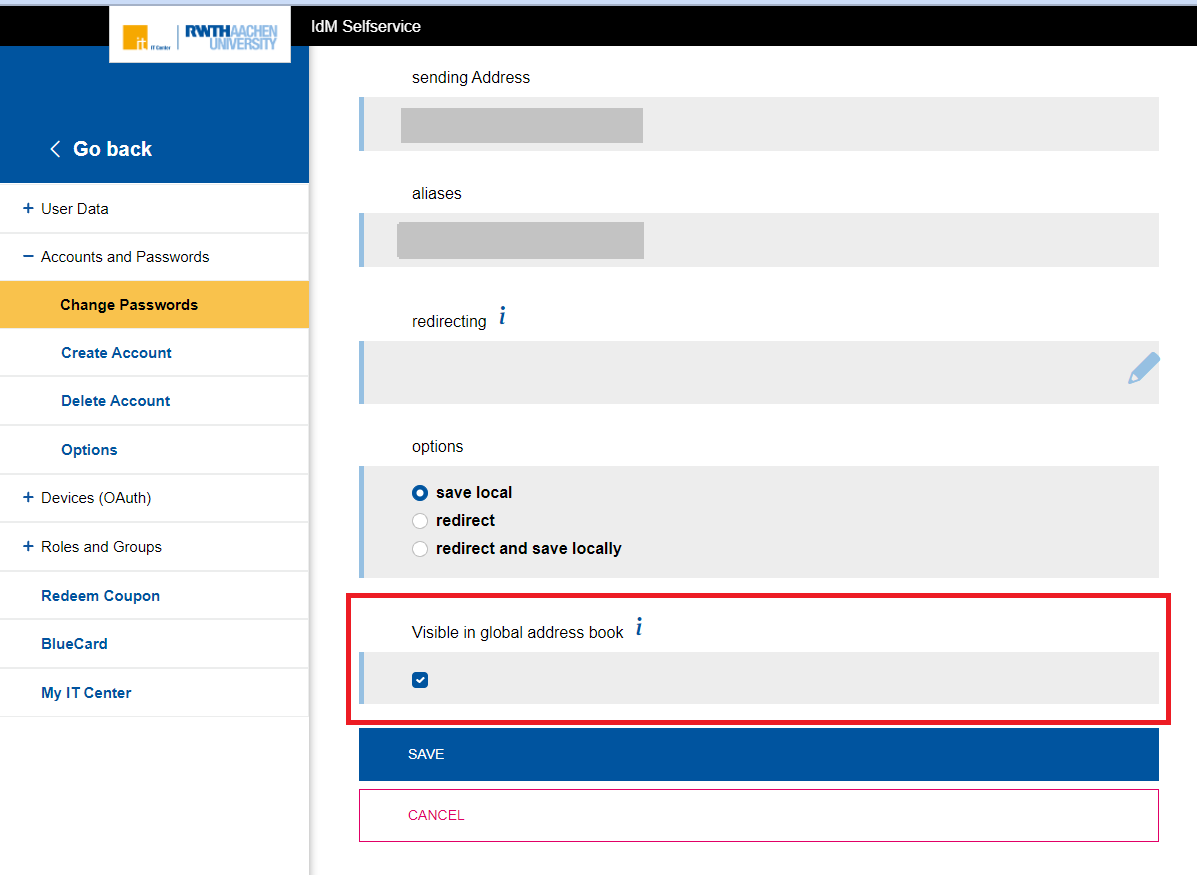Uncheck Visible in global address book
Image resolution: width=1197 pixels, height=875 pixels.
420,679
